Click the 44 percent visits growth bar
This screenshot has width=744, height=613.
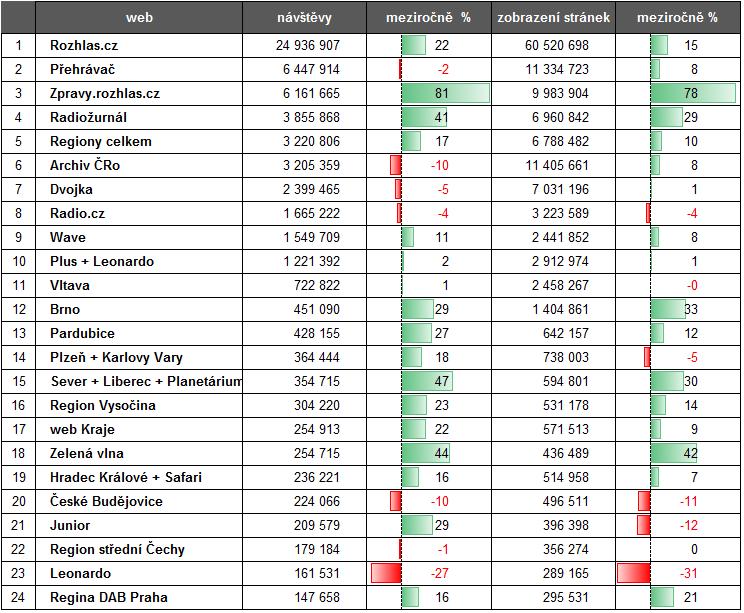[426, 454]
